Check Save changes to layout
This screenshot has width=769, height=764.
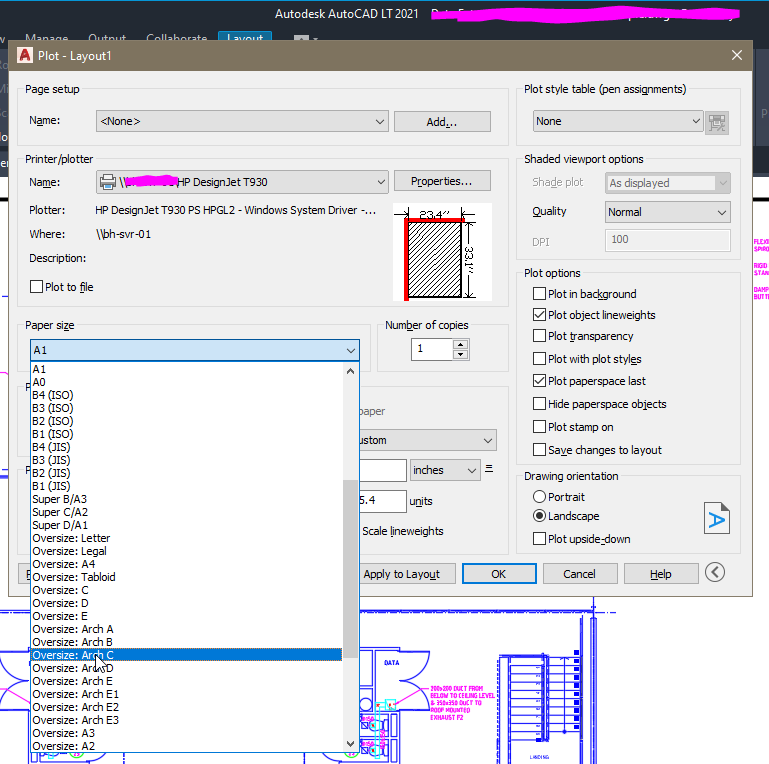[x=539, y=450]
